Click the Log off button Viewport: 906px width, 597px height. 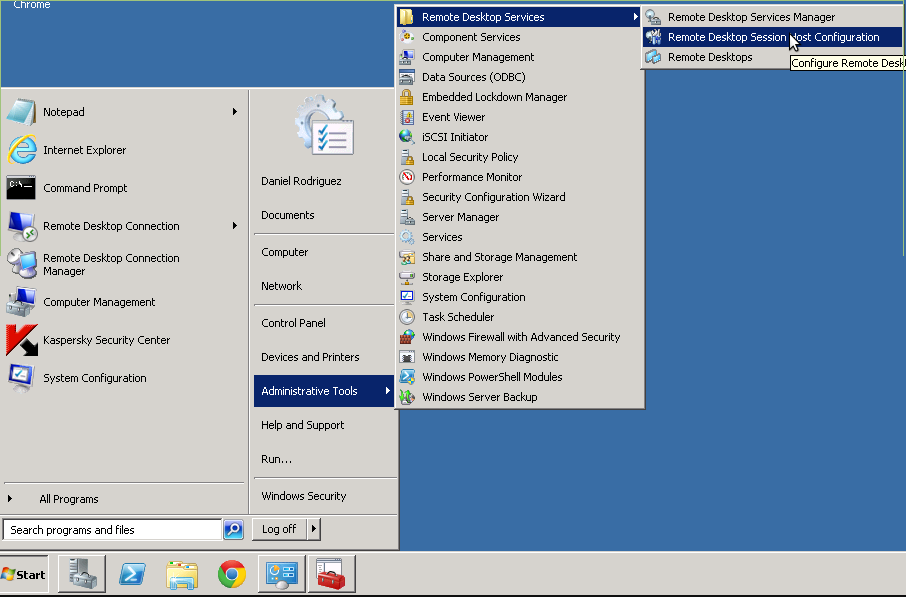(279, 529)
